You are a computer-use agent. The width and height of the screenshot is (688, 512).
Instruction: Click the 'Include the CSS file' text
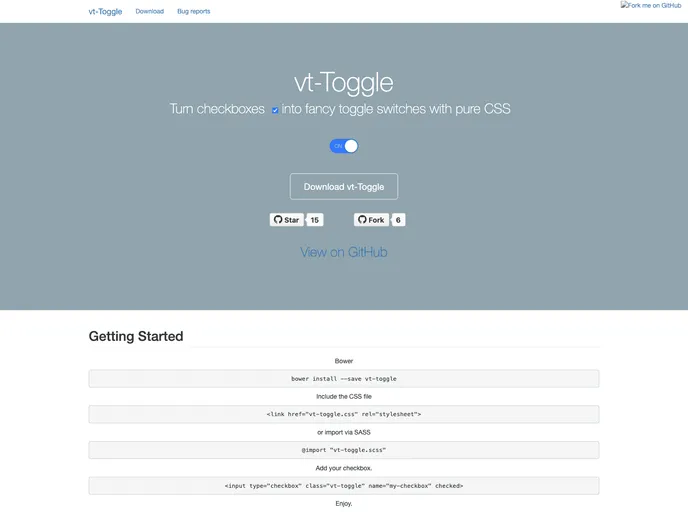(344, 397)
